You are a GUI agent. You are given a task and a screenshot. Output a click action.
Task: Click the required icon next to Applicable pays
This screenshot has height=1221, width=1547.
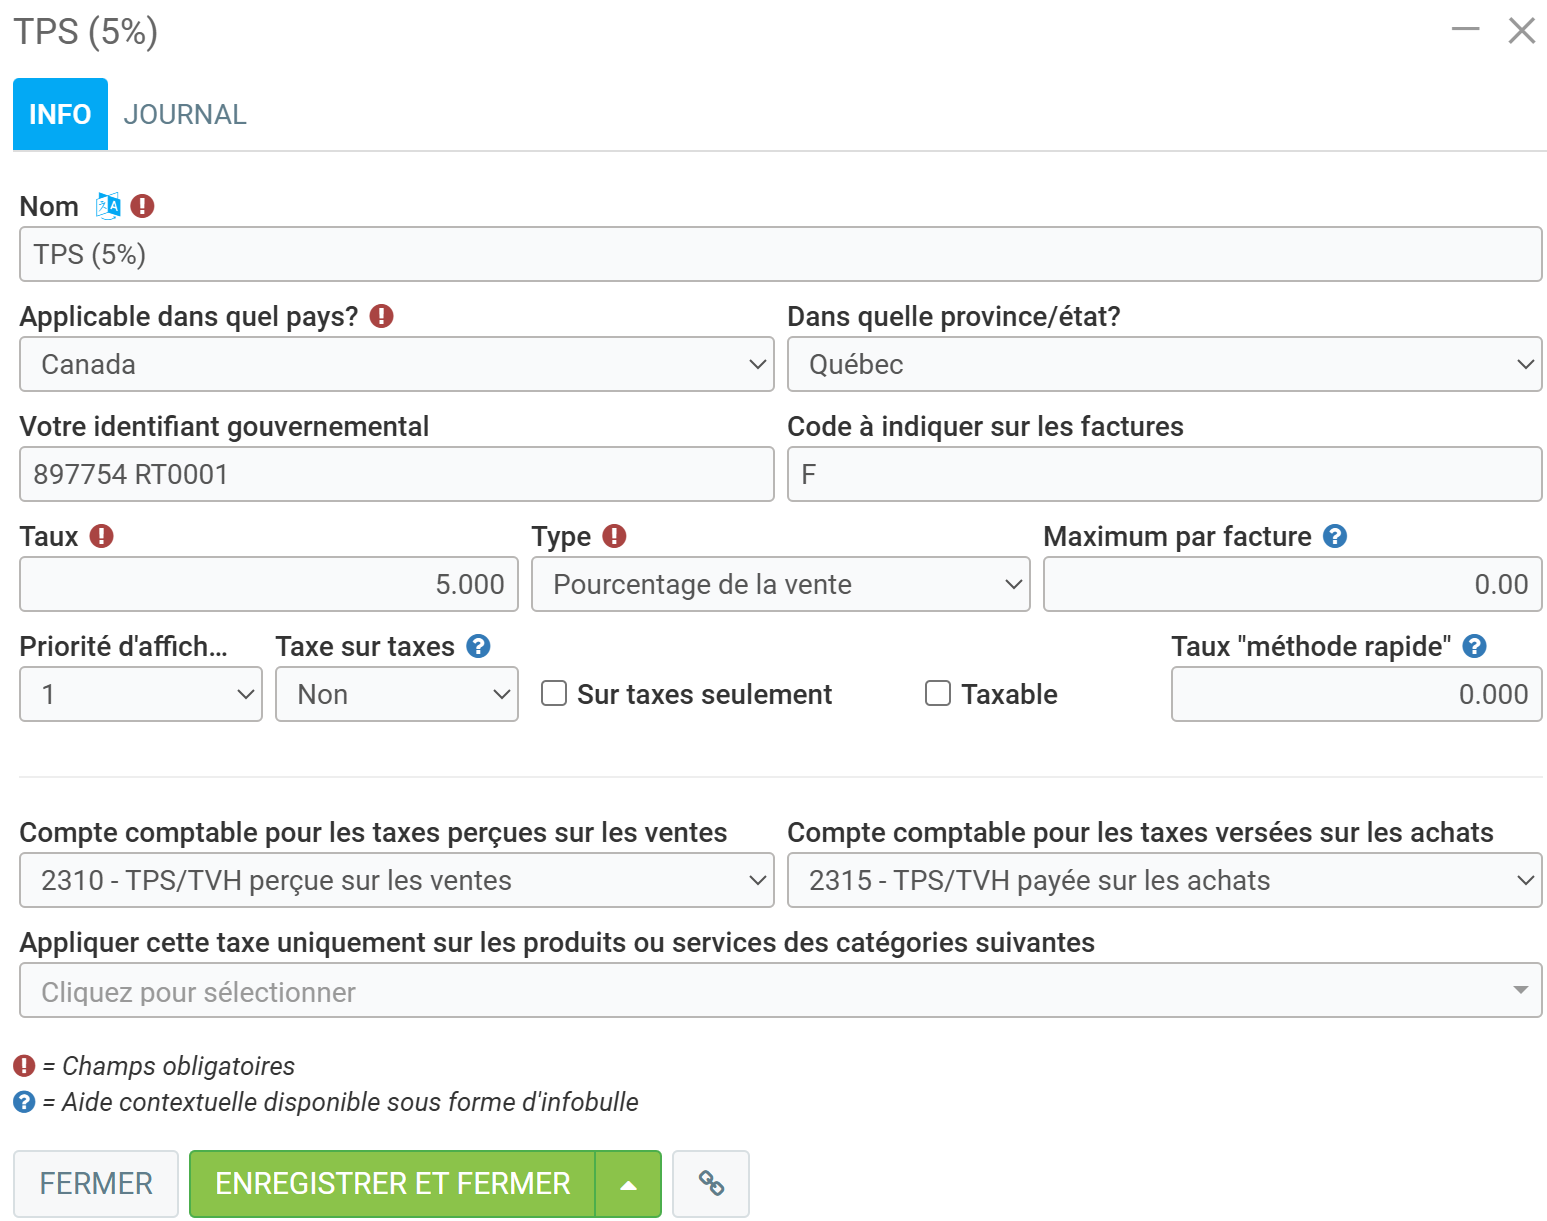pos(381,317)
